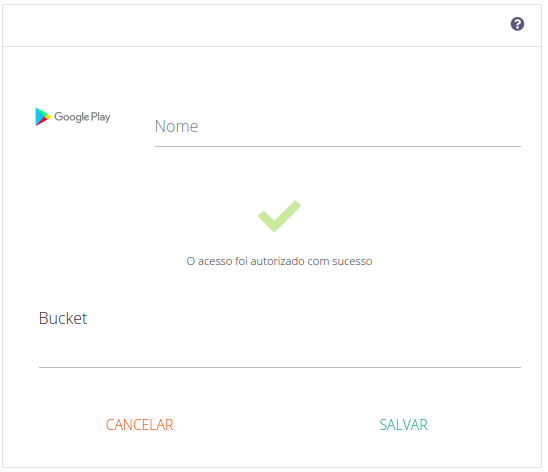Click the underline beneath the Nome field
548x472 pixels.
[x=338, y=146]
